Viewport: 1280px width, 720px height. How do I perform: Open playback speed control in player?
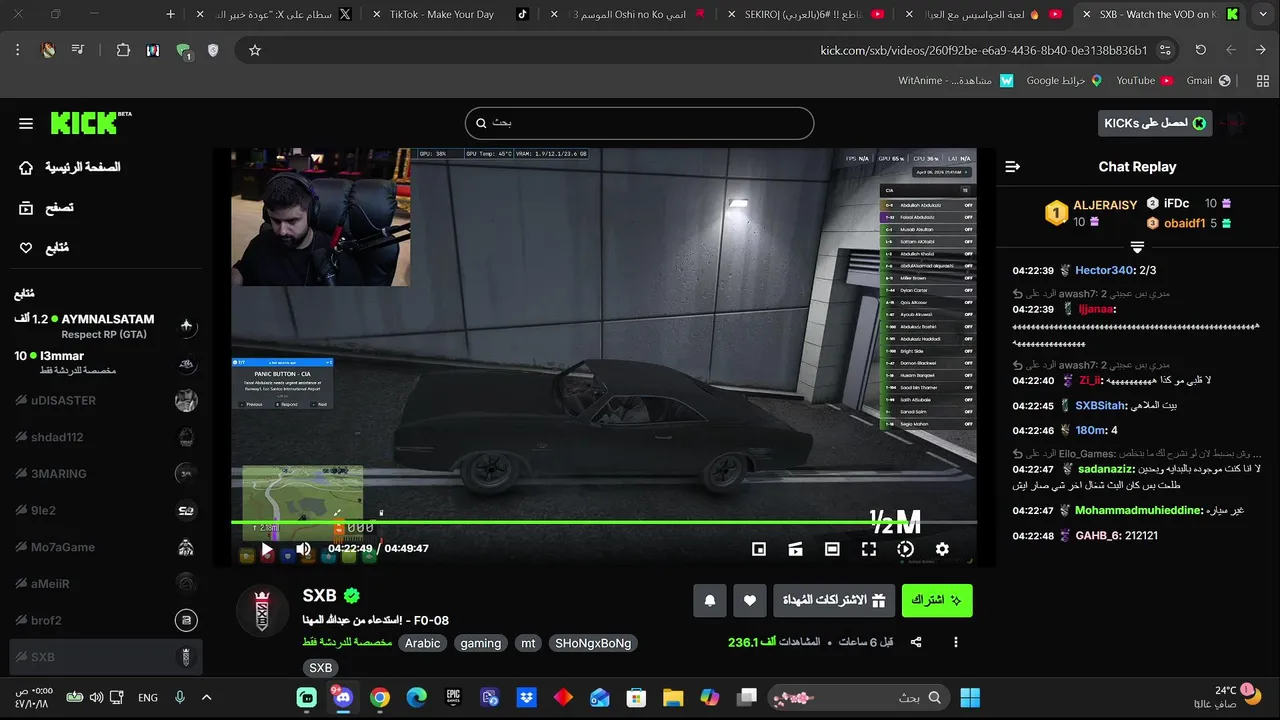coord(905,549)
